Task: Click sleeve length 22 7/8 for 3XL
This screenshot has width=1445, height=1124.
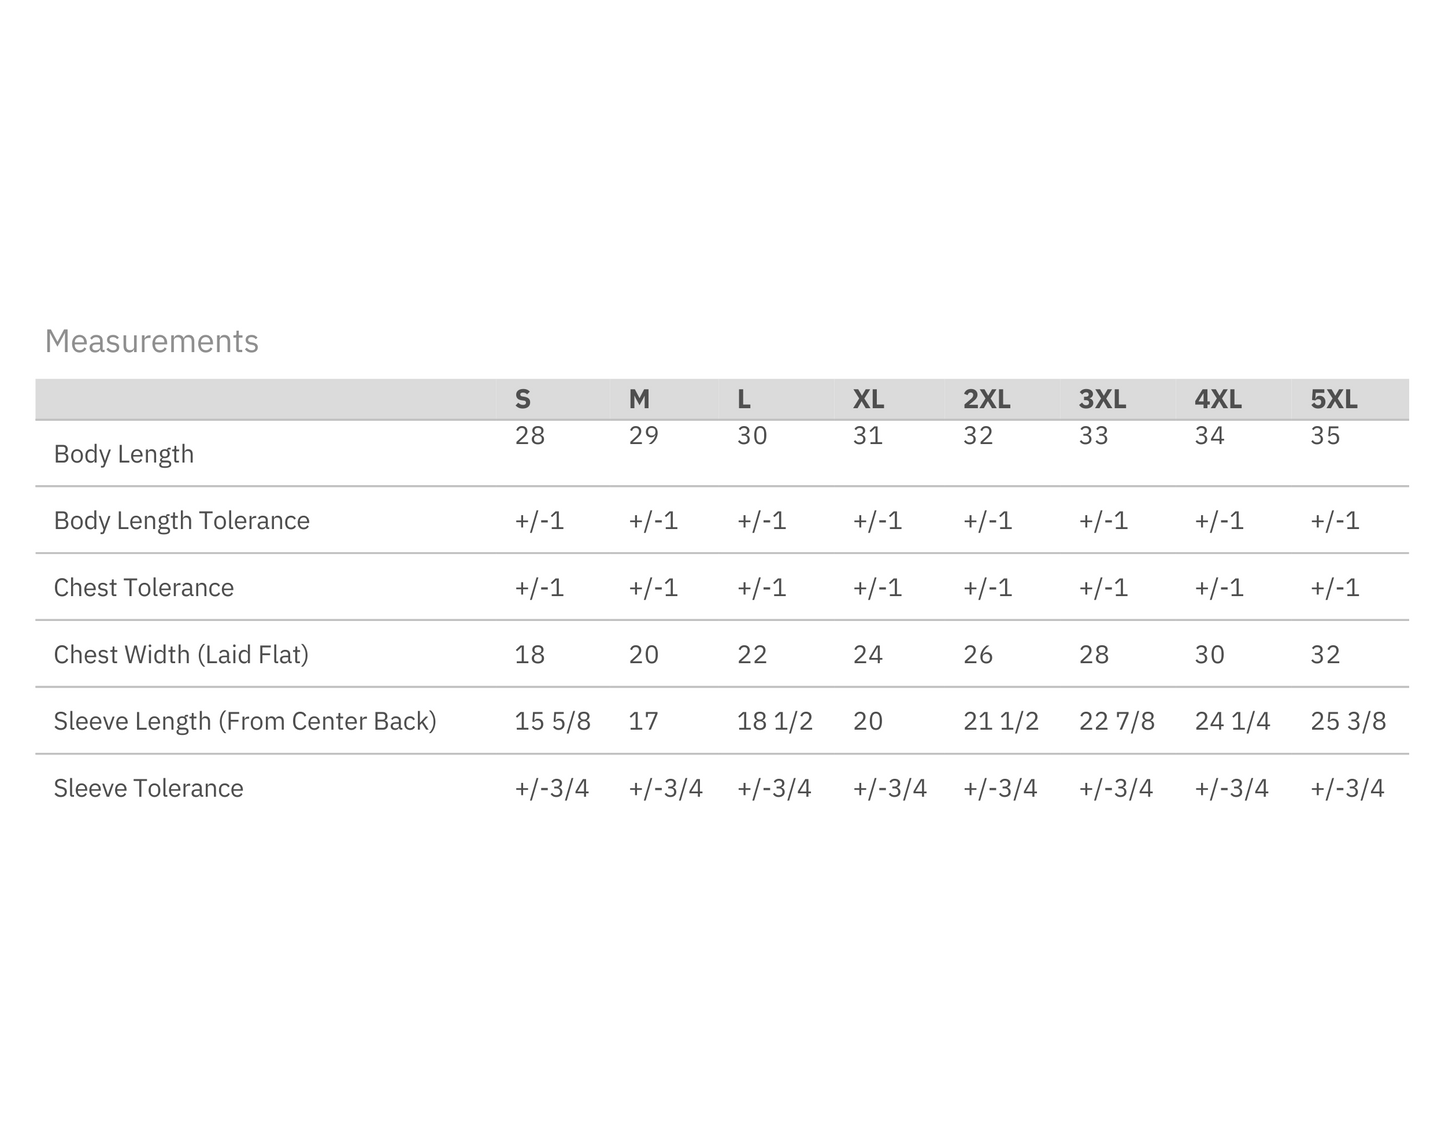Action: (1116, 722)
